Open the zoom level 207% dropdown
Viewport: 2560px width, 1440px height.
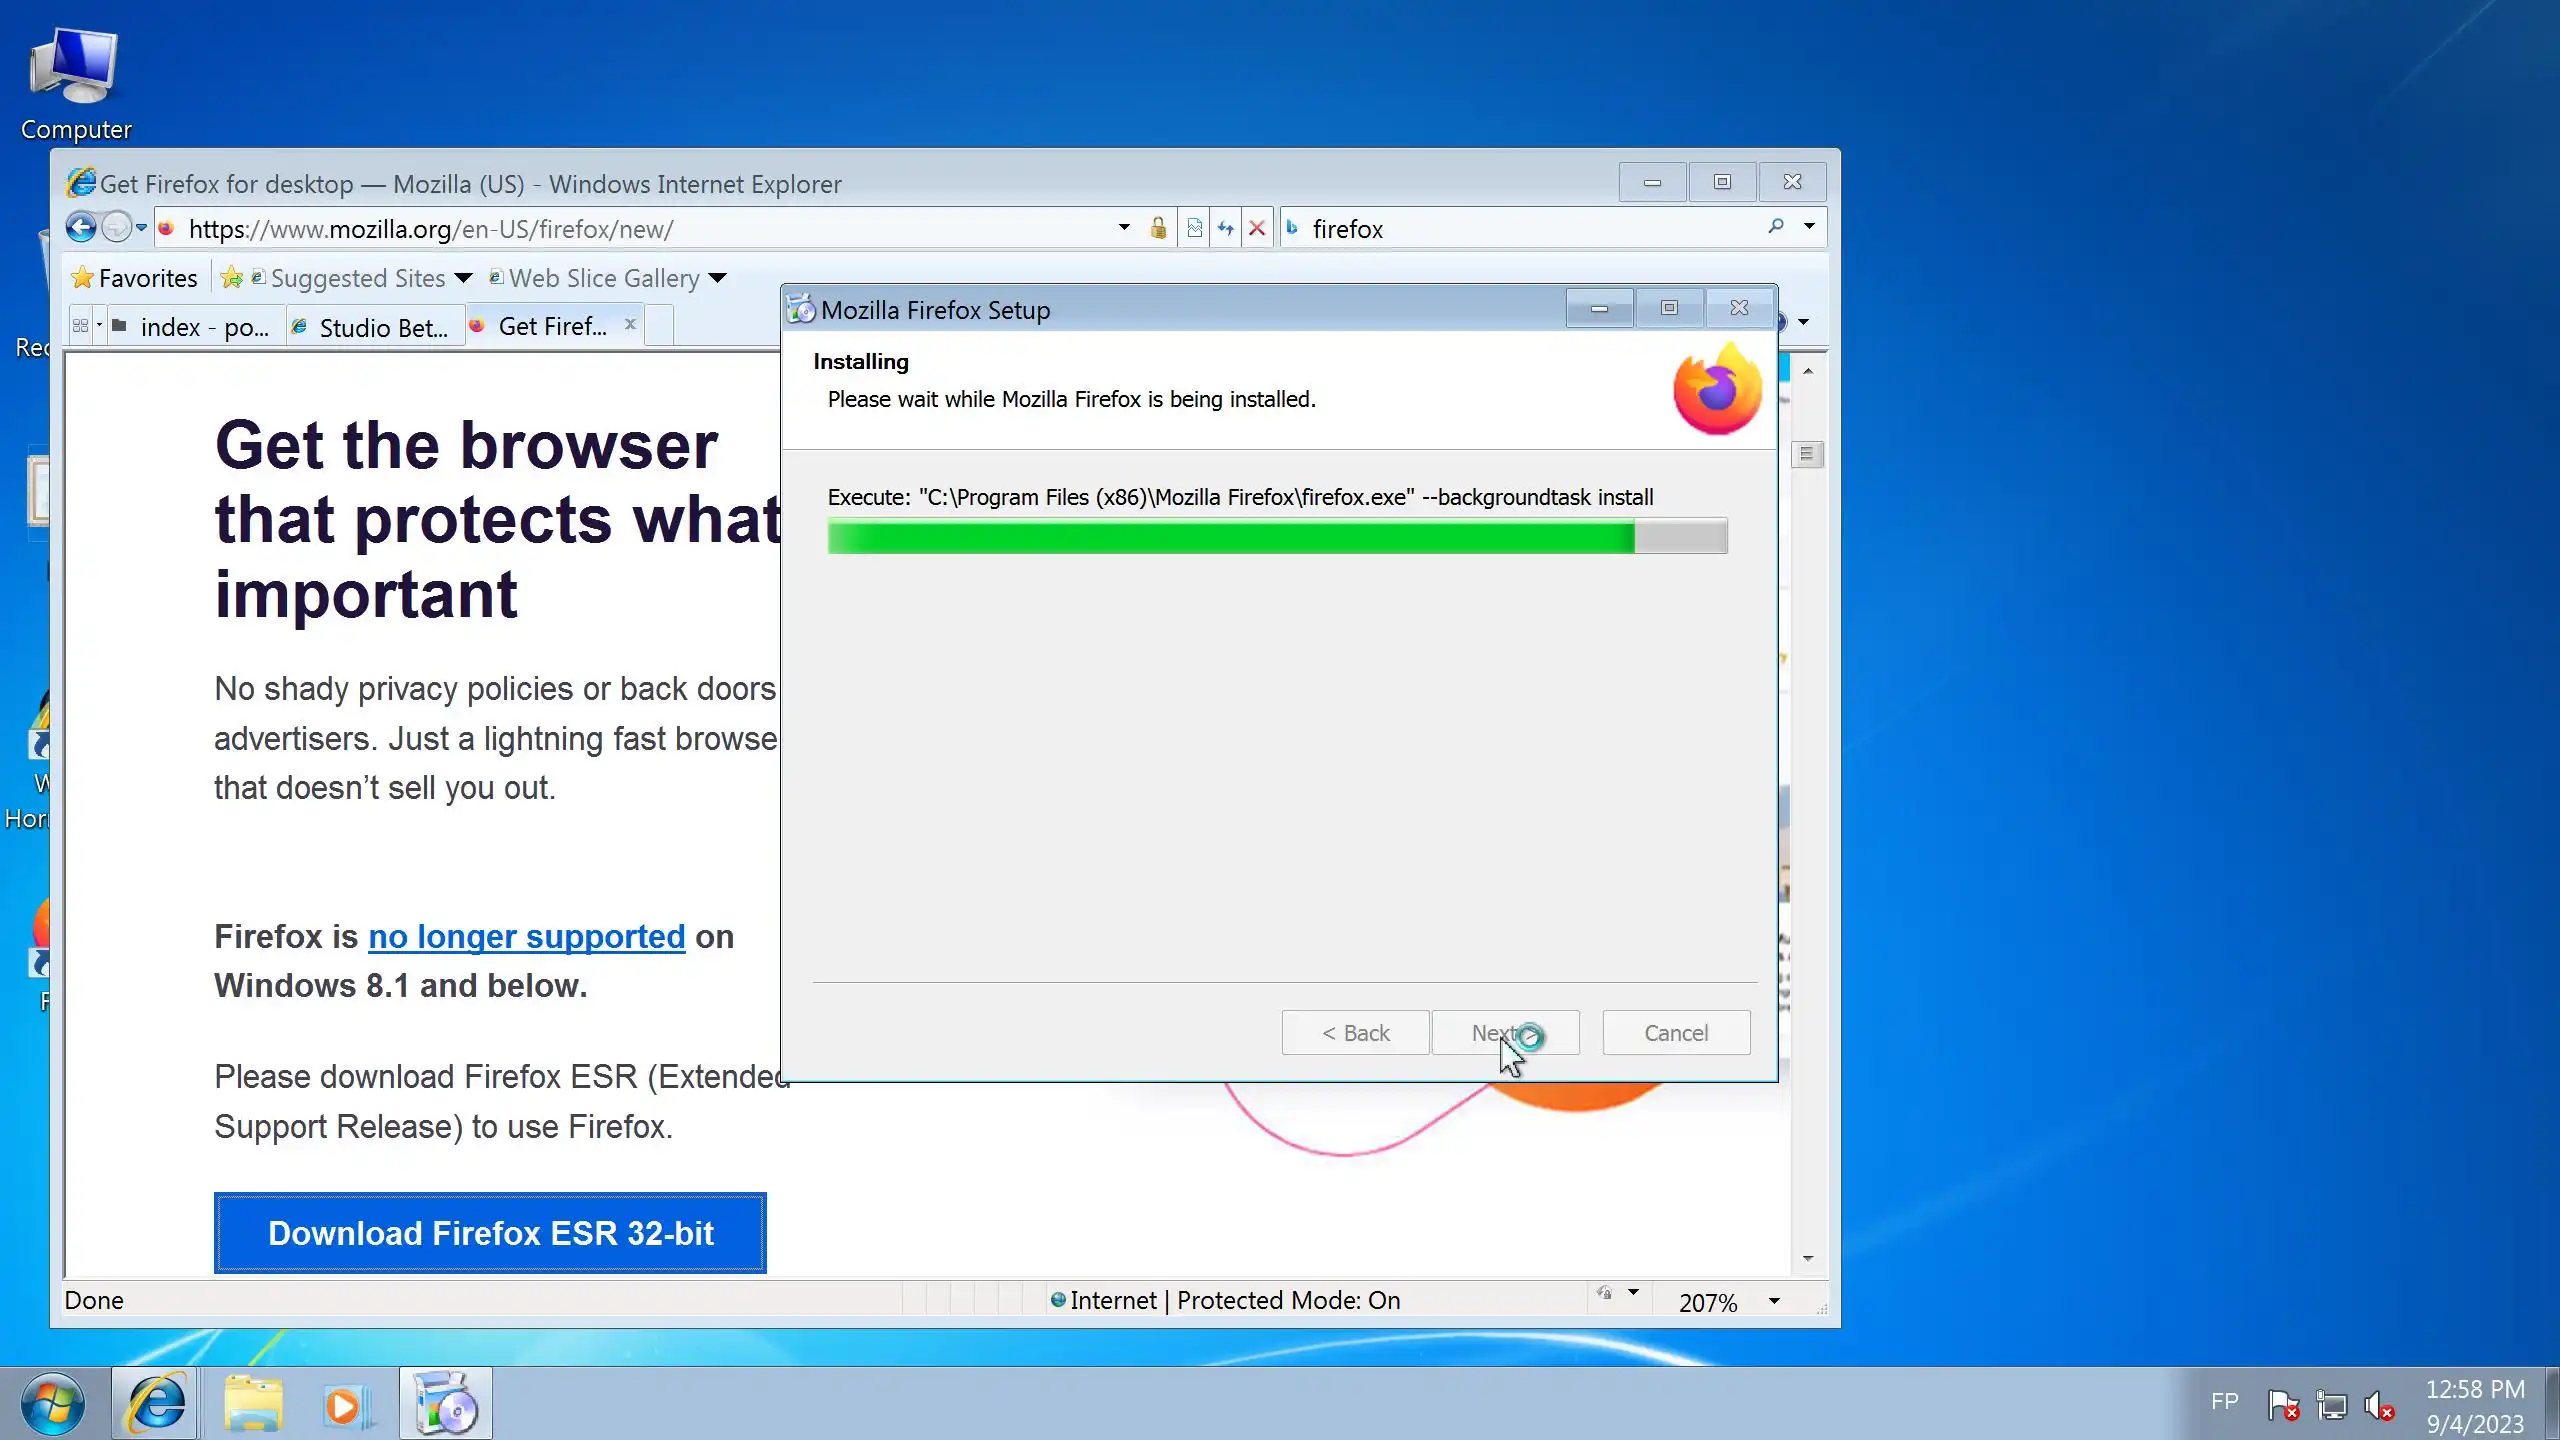click(1774, 1301)
